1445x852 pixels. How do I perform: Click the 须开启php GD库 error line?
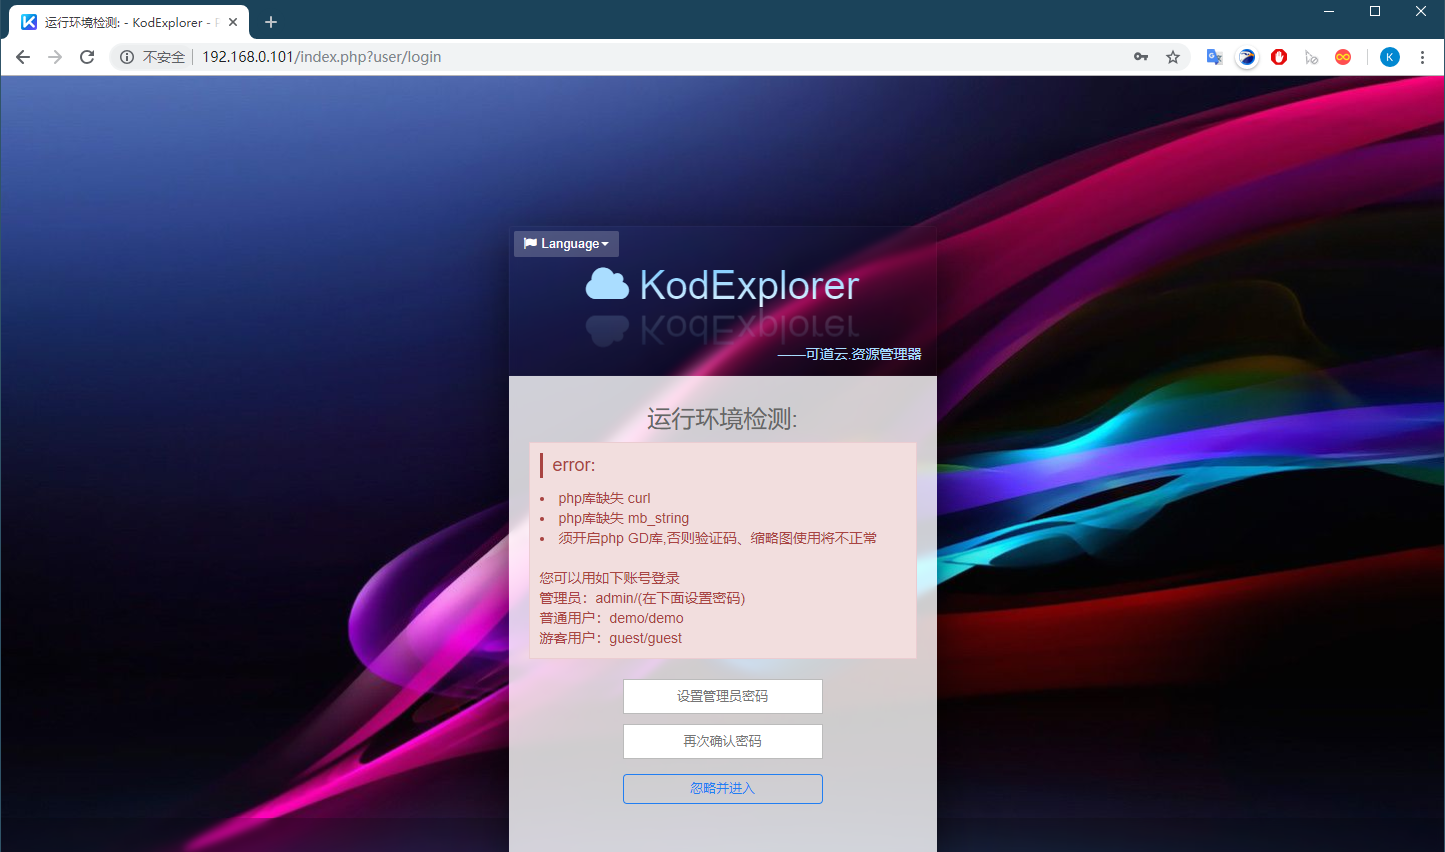point(717,538)
